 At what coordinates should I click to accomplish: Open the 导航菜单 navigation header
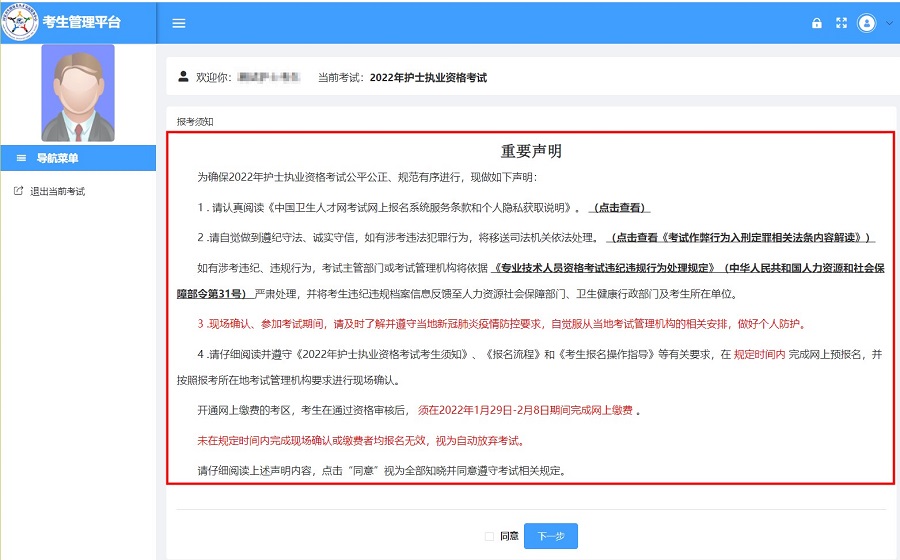[78, 158]
